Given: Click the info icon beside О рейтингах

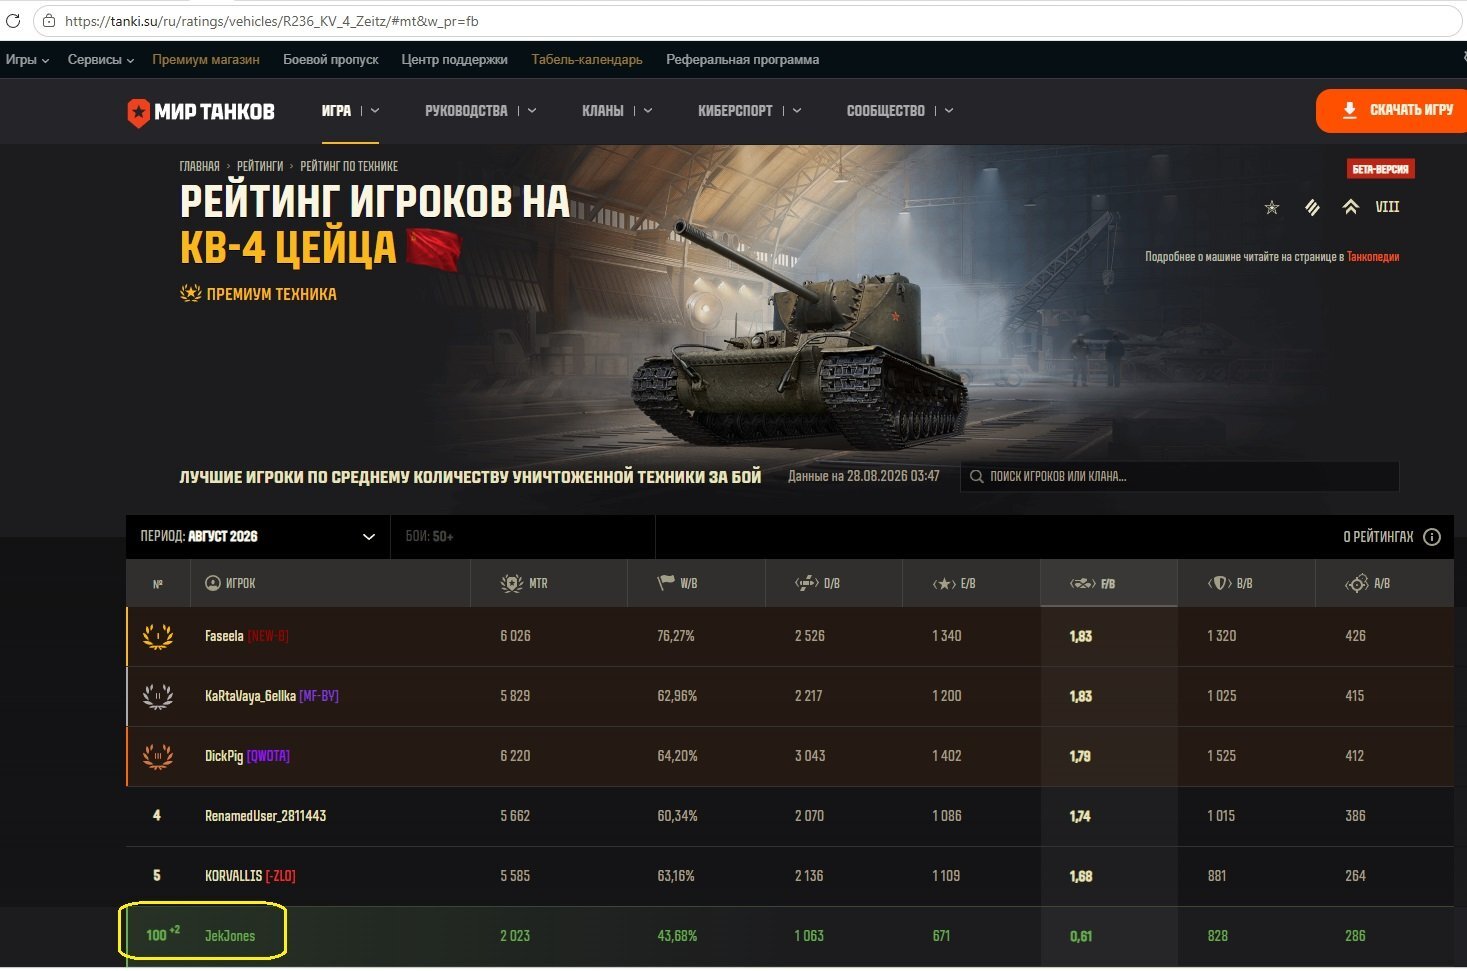Looking at the screenshot, I should [1432, 537].
